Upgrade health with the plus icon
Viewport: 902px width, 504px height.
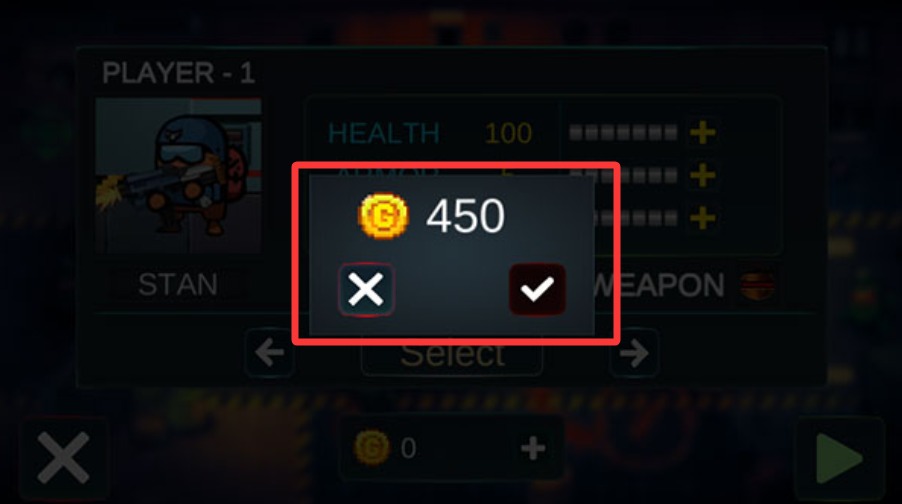[702, 132]
